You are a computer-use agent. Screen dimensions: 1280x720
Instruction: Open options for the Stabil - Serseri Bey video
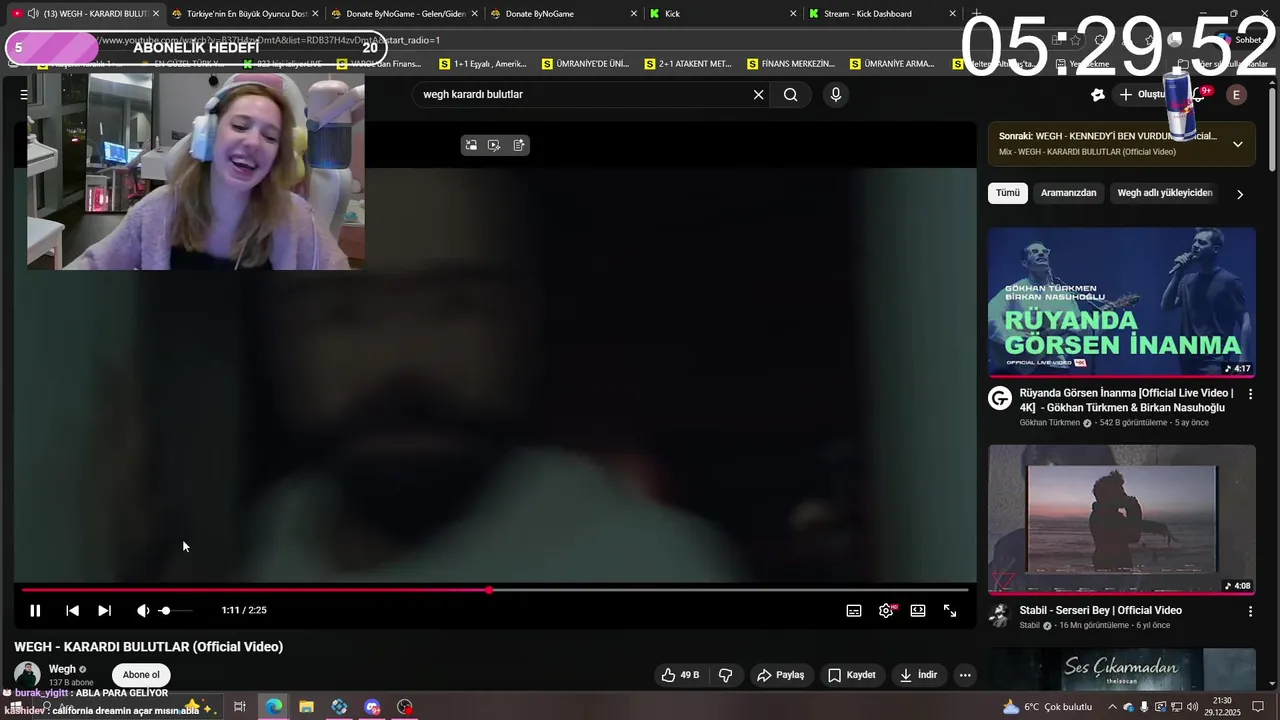click(x=1250, y=611)
